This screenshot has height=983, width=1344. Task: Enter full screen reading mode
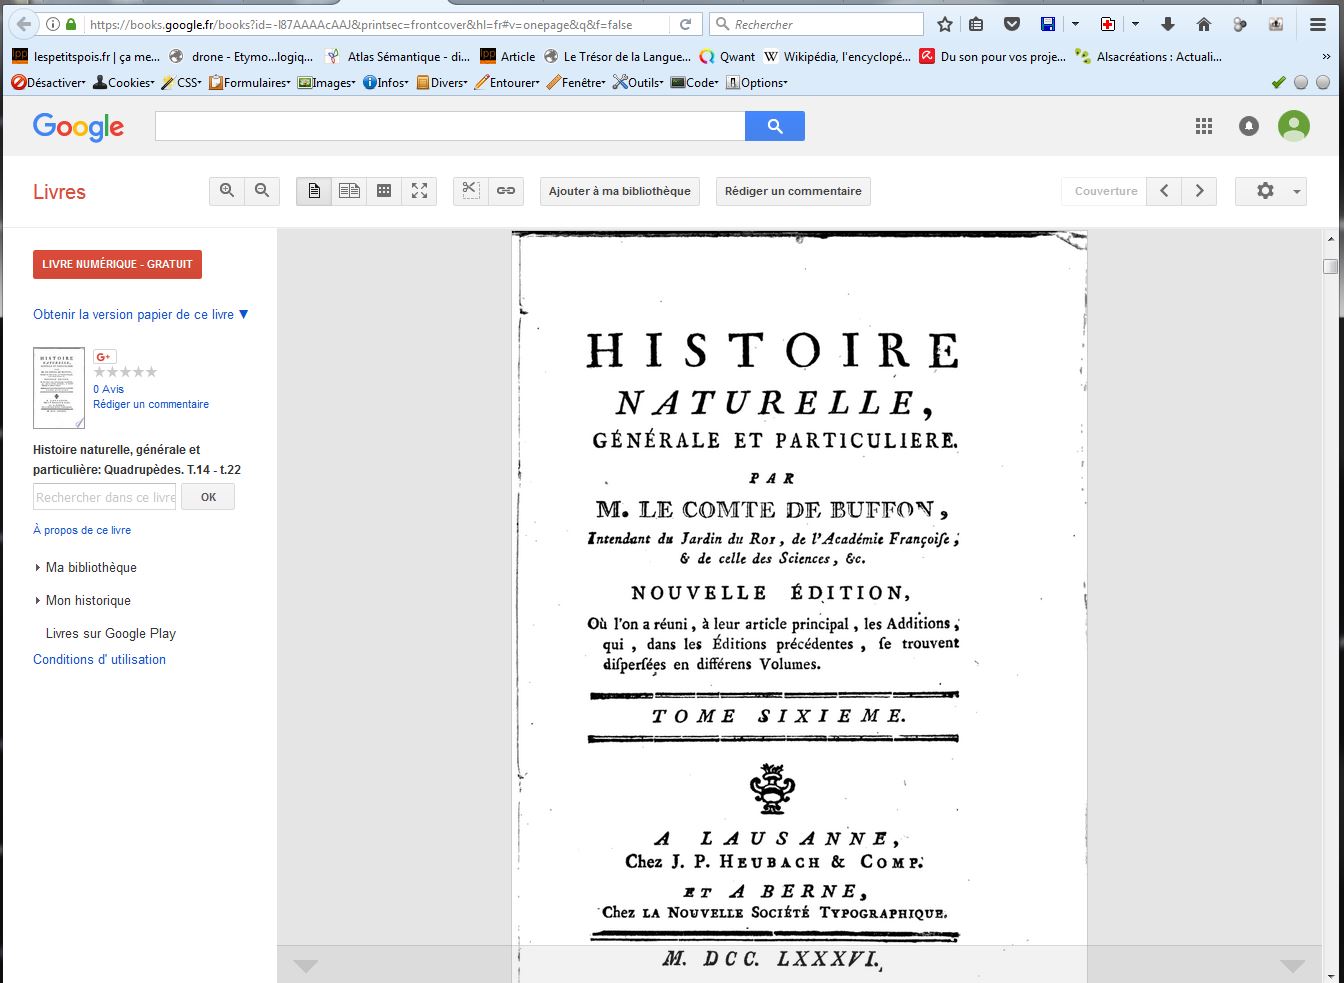pos(419,191)
